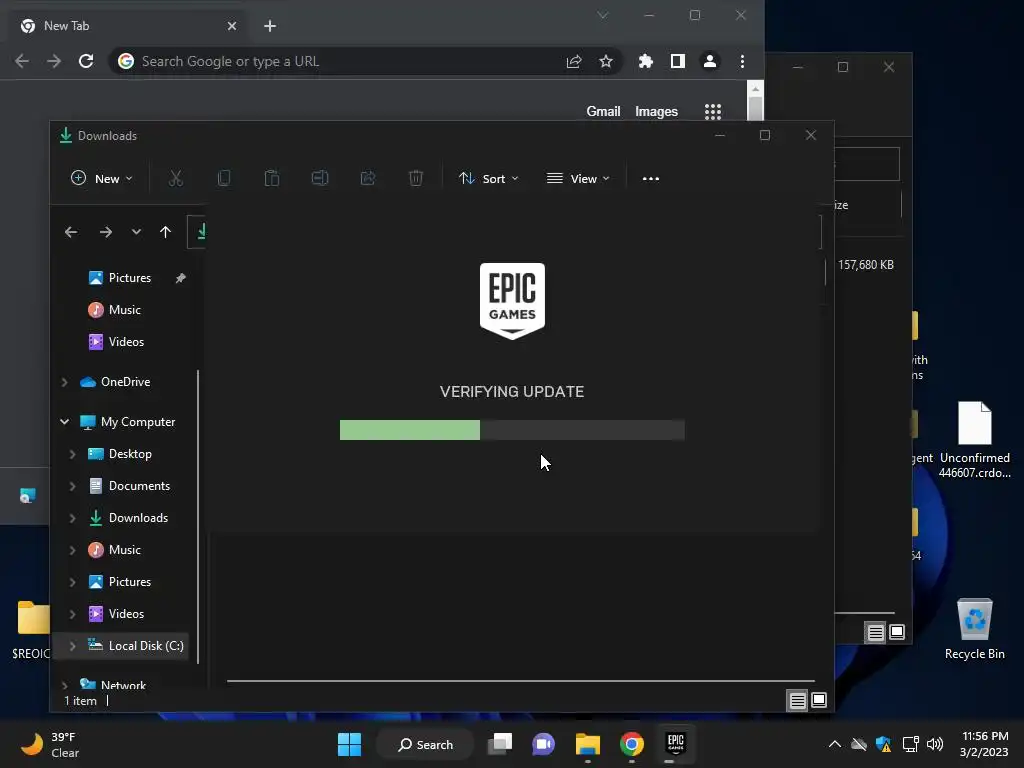This screenshot has width=1024, height=768.
Task: Collapse the My Computer tree node
Action: coord(65,422)
